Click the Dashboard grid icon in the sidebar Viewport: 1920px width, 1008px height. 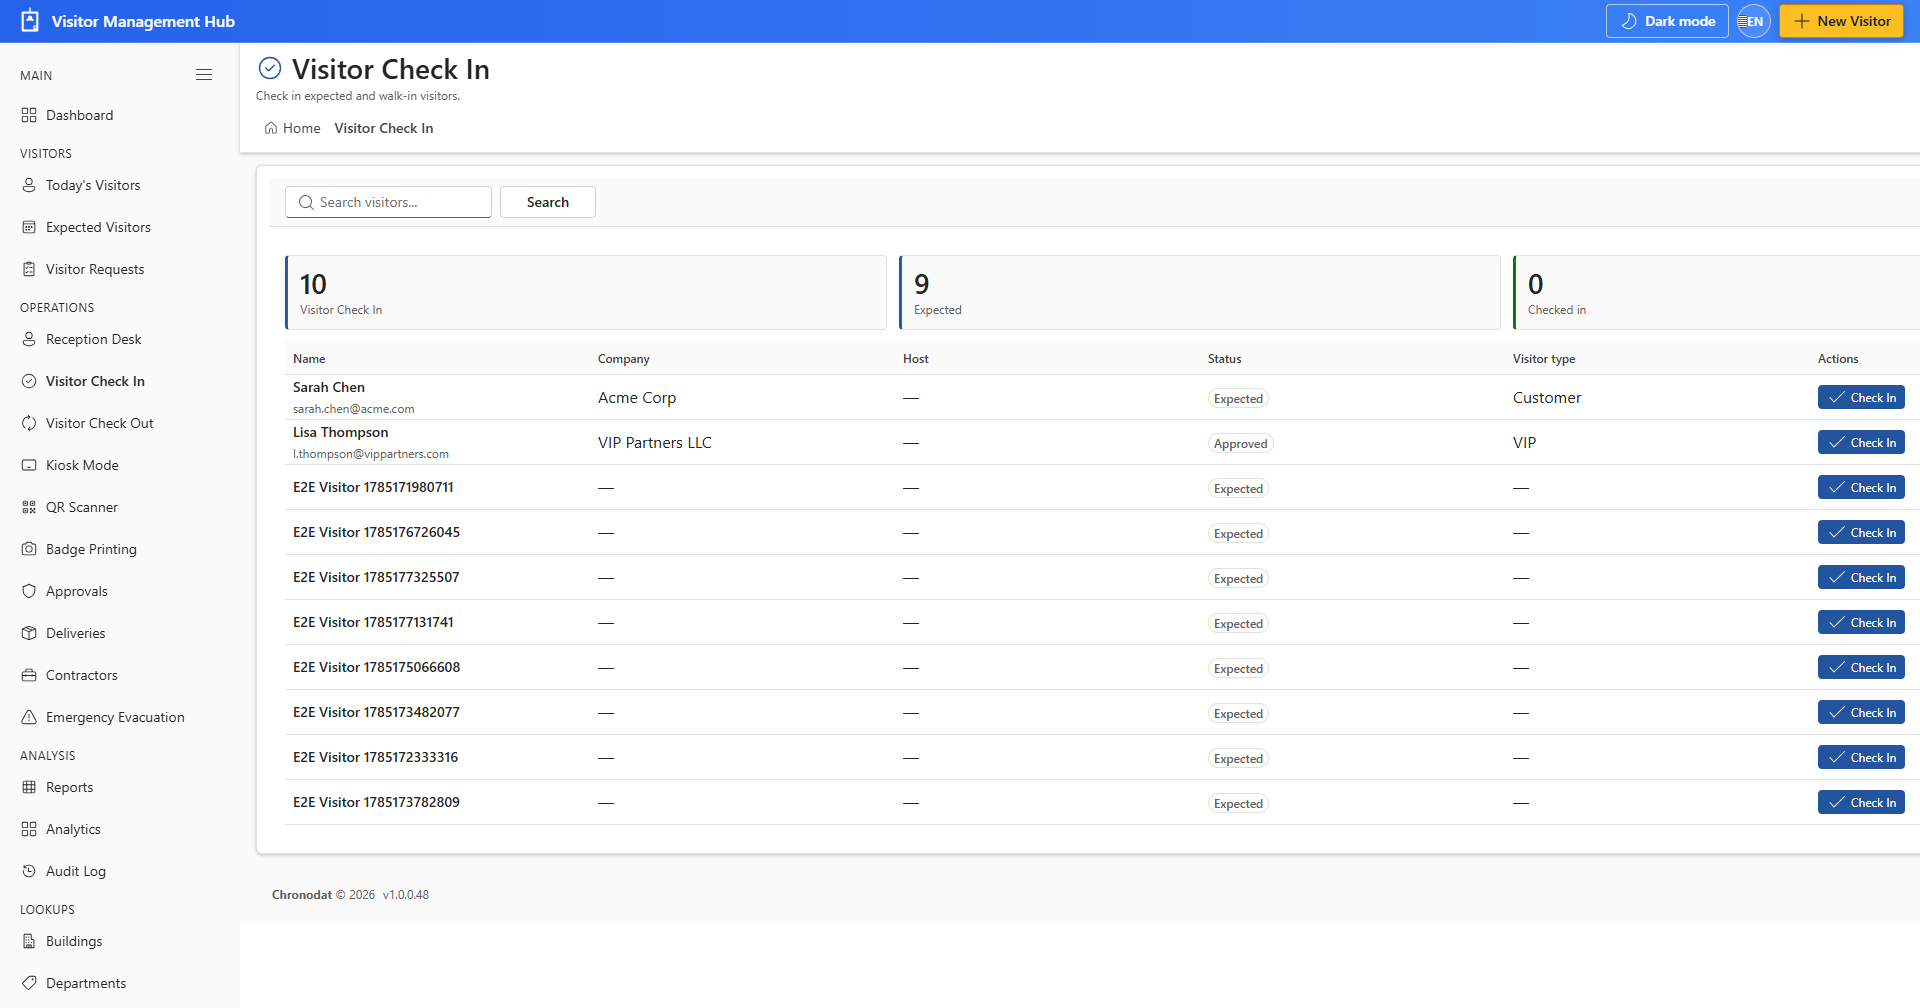(29, 115)
